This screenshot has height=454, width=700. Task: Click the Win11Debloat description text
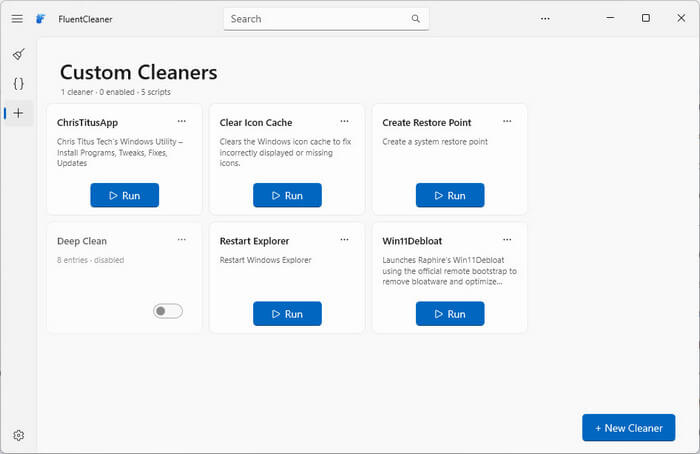pos(450,271)
